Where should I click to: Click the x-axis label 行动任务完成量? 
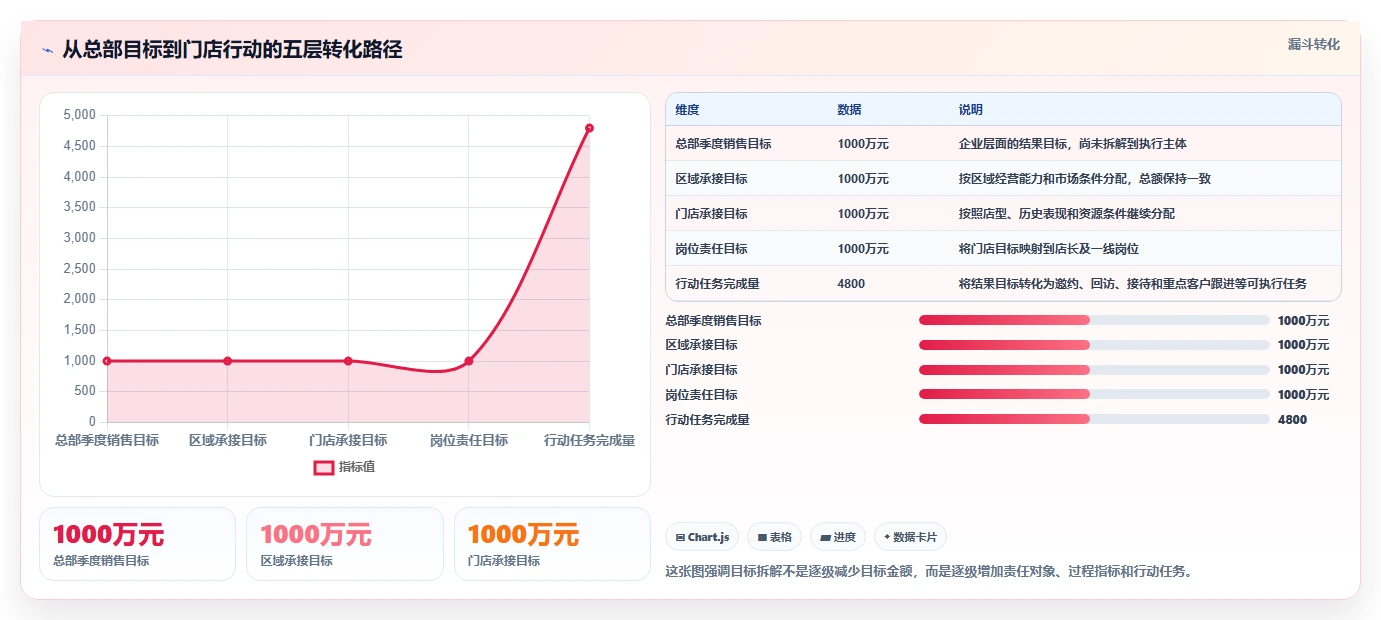(589, 441)
